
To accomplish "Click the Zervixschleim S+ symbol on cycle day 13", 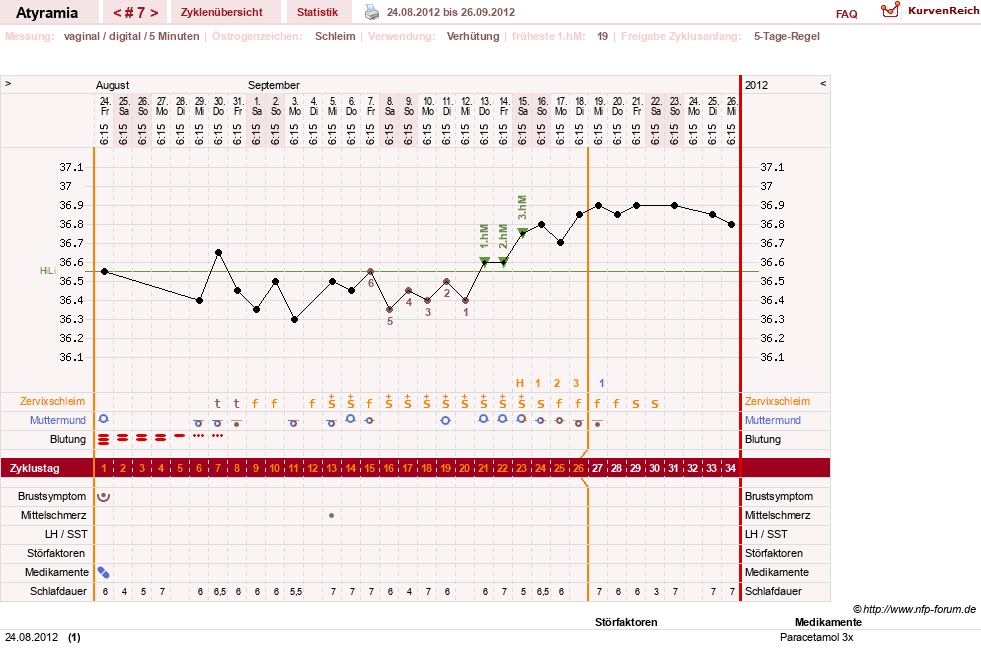I will pos(332,401).
